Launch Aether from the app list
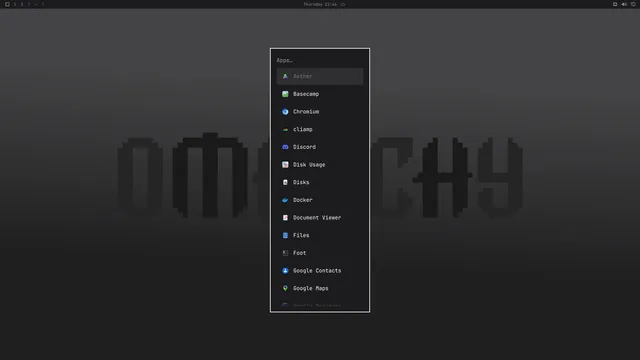This screenshot has width=640, height=360. coord(320,76)
